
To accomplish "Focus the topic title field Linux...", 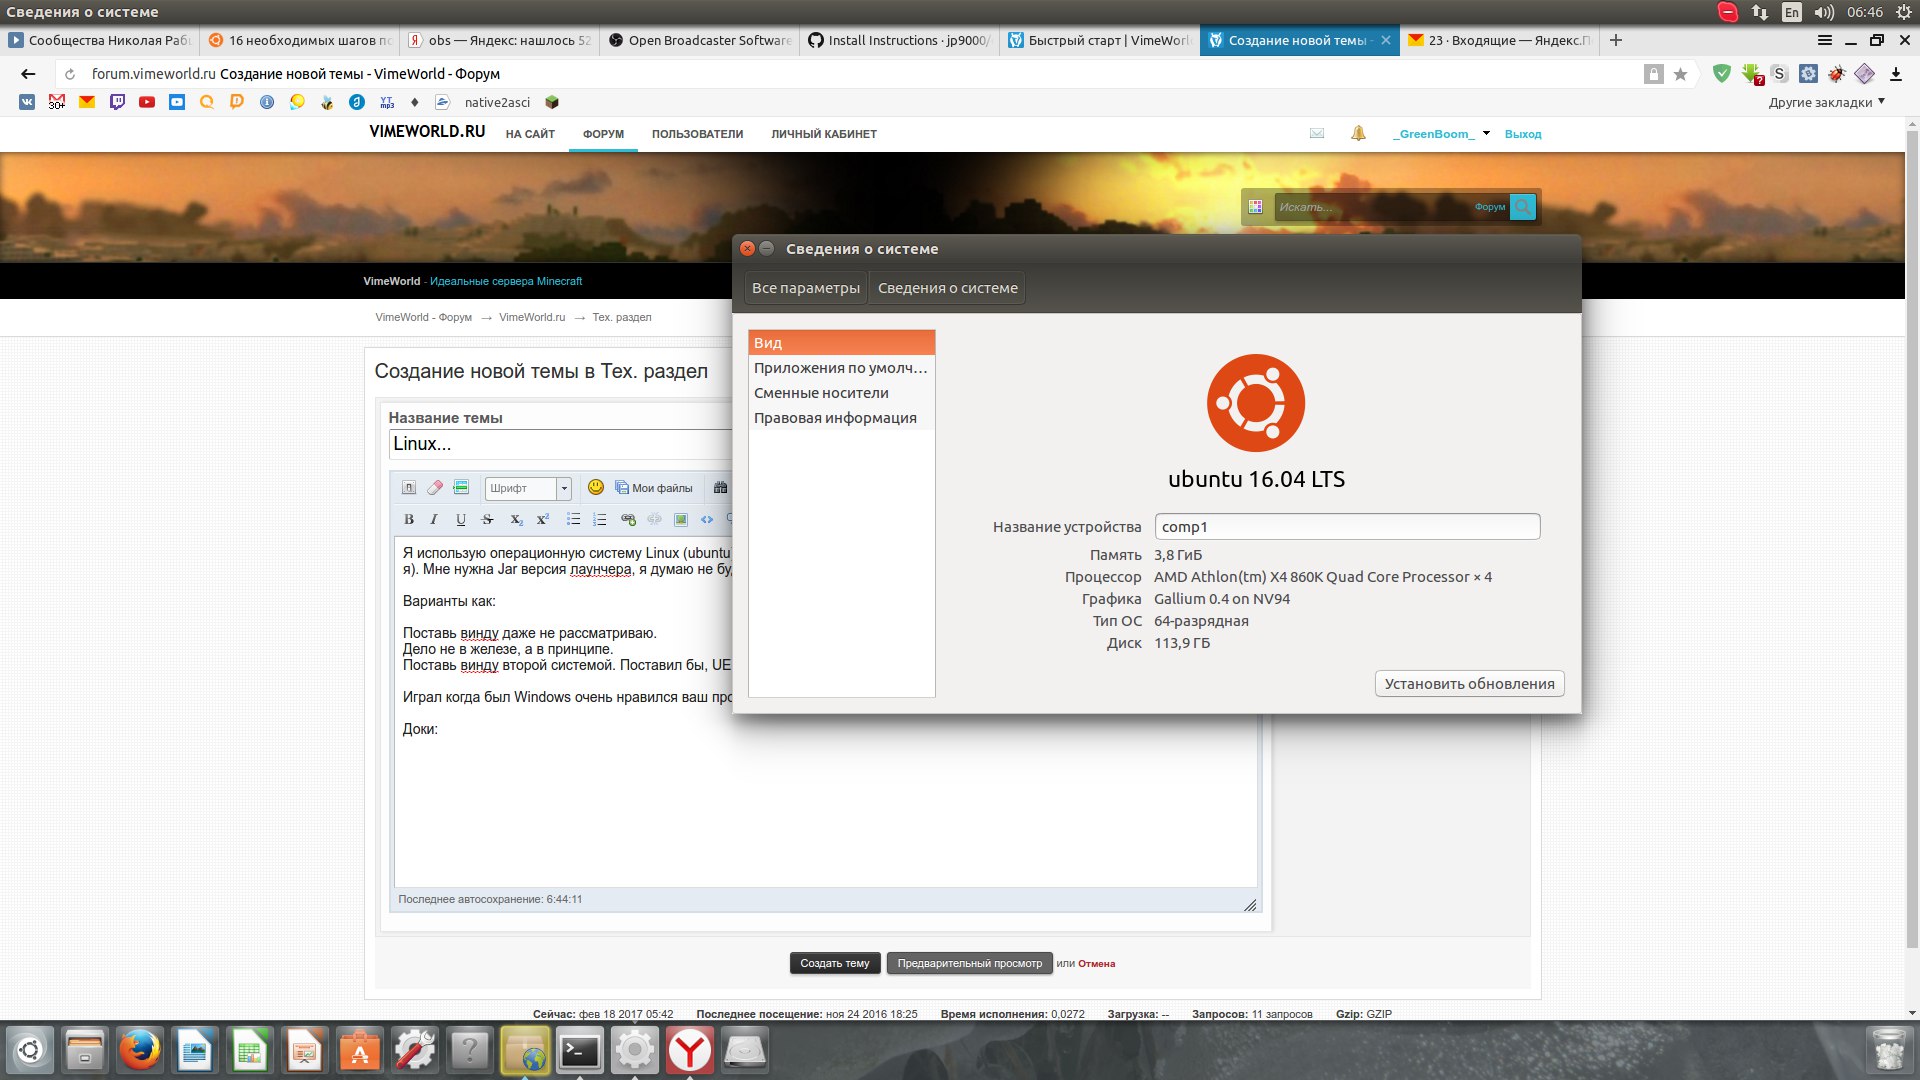I will (x=560, y=444).
